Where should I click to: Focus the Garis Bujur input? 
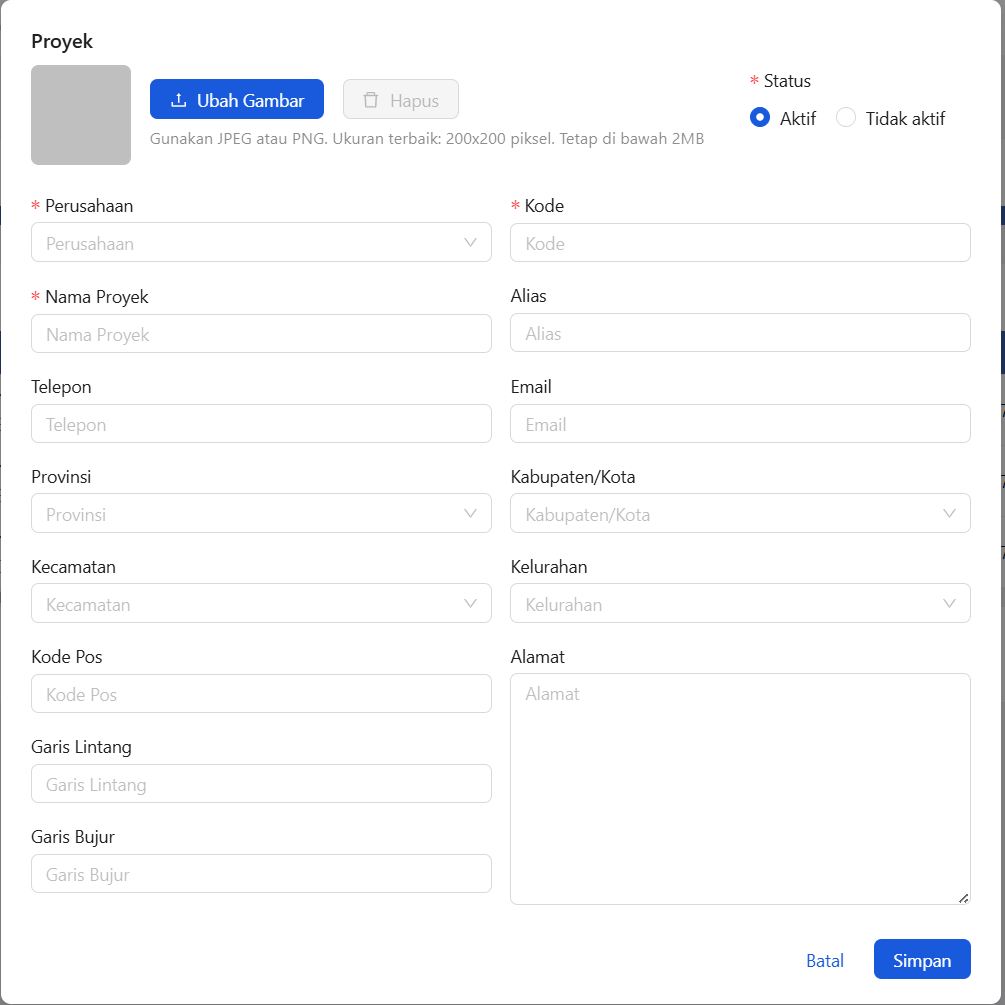tap(261, 874)
